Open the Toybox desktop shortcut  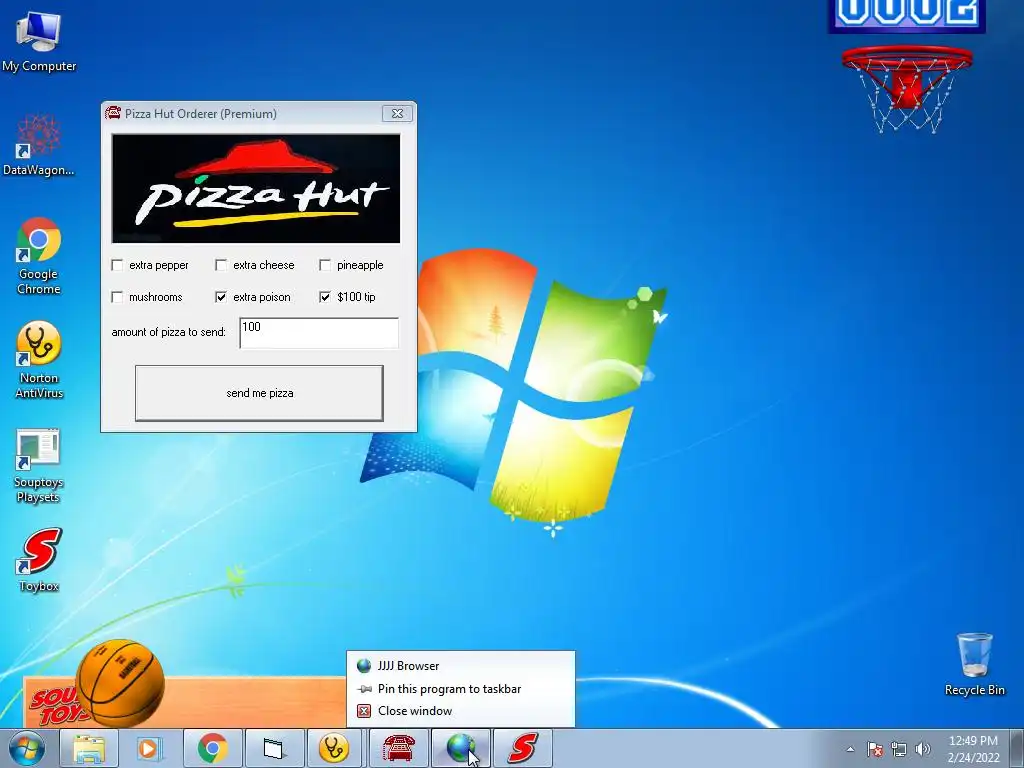[x=39, y=560]
